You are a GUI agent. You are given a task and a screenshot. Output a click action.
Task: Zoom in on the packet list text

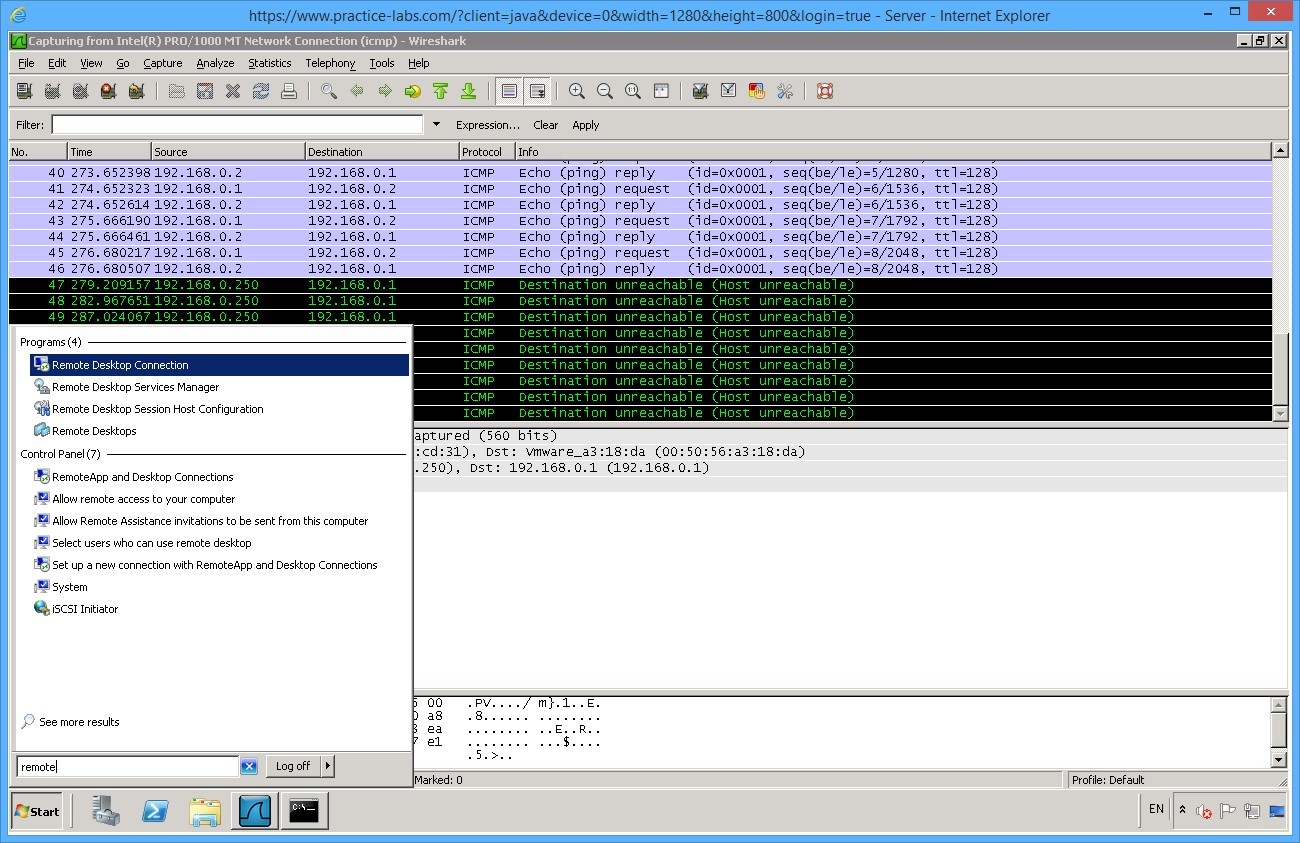[x=576, y=91]
